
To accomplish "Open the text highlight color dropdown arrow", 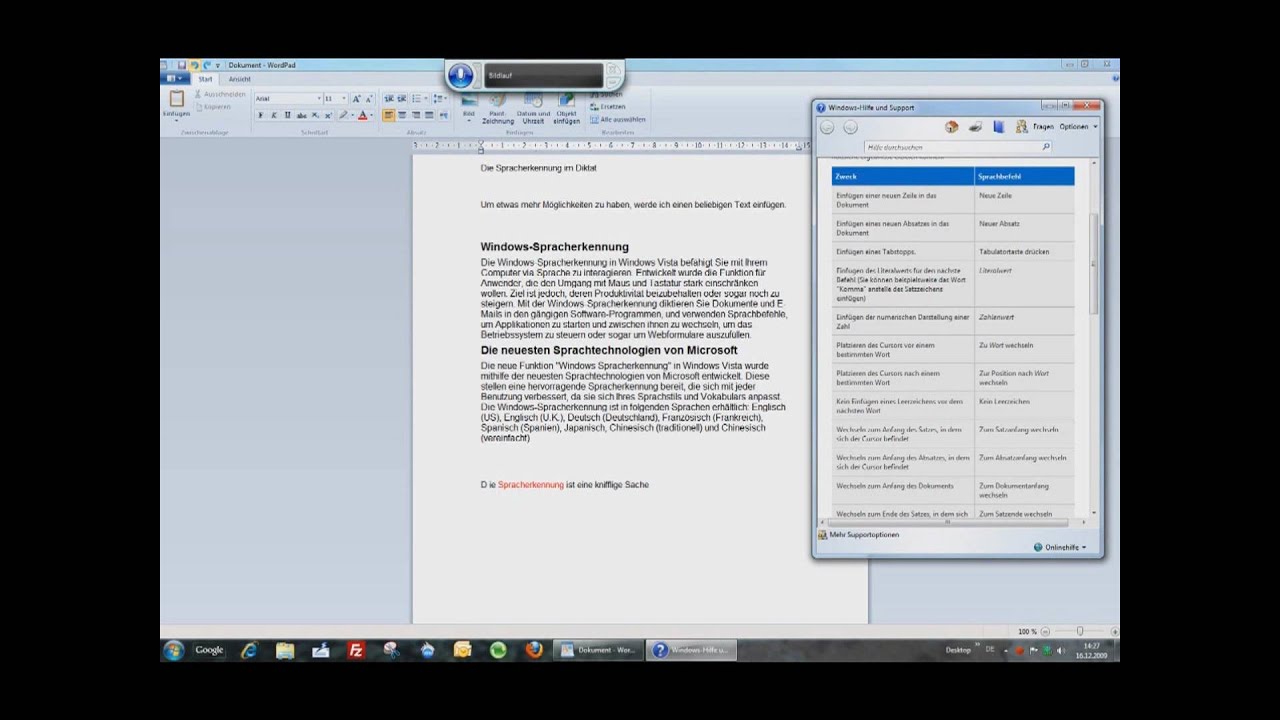I will [351, 115].
